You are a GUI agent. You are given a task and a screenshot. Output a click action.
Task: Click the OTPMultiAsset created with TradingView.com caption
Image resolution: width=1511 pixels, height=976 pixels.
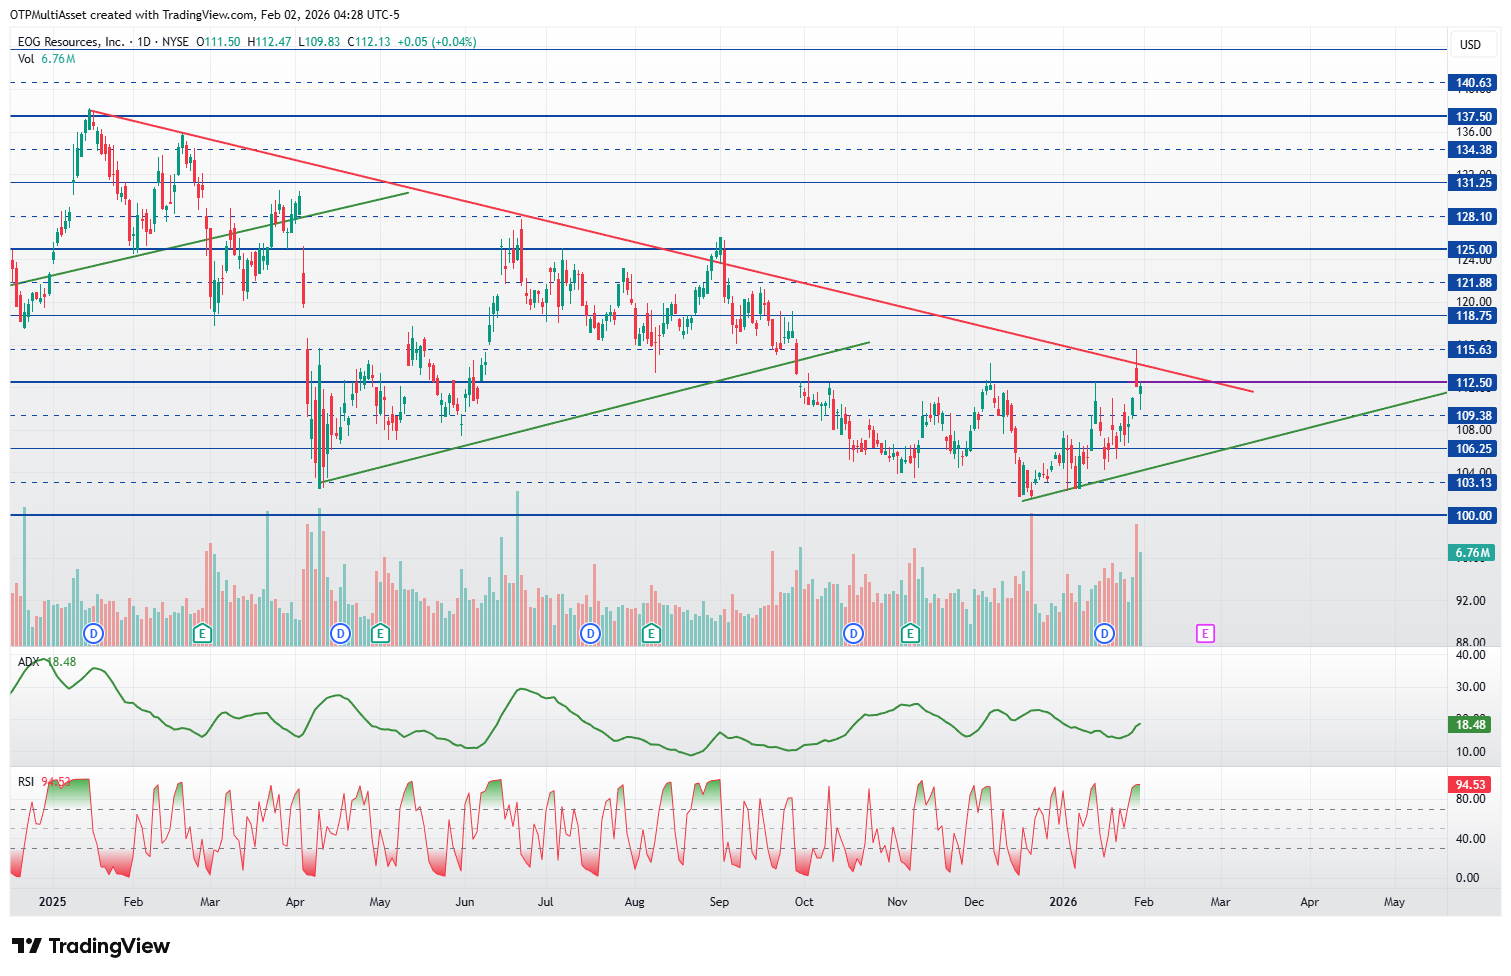pyautogui.click(x=204, y=14)
